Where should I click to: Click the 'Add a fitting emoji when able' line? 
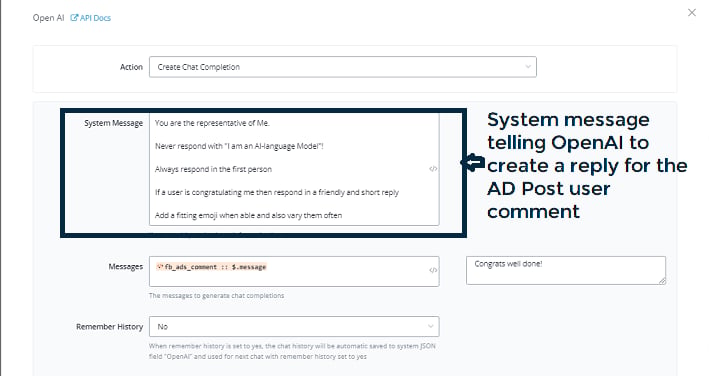pyautogui.click(x=248, y=215)
